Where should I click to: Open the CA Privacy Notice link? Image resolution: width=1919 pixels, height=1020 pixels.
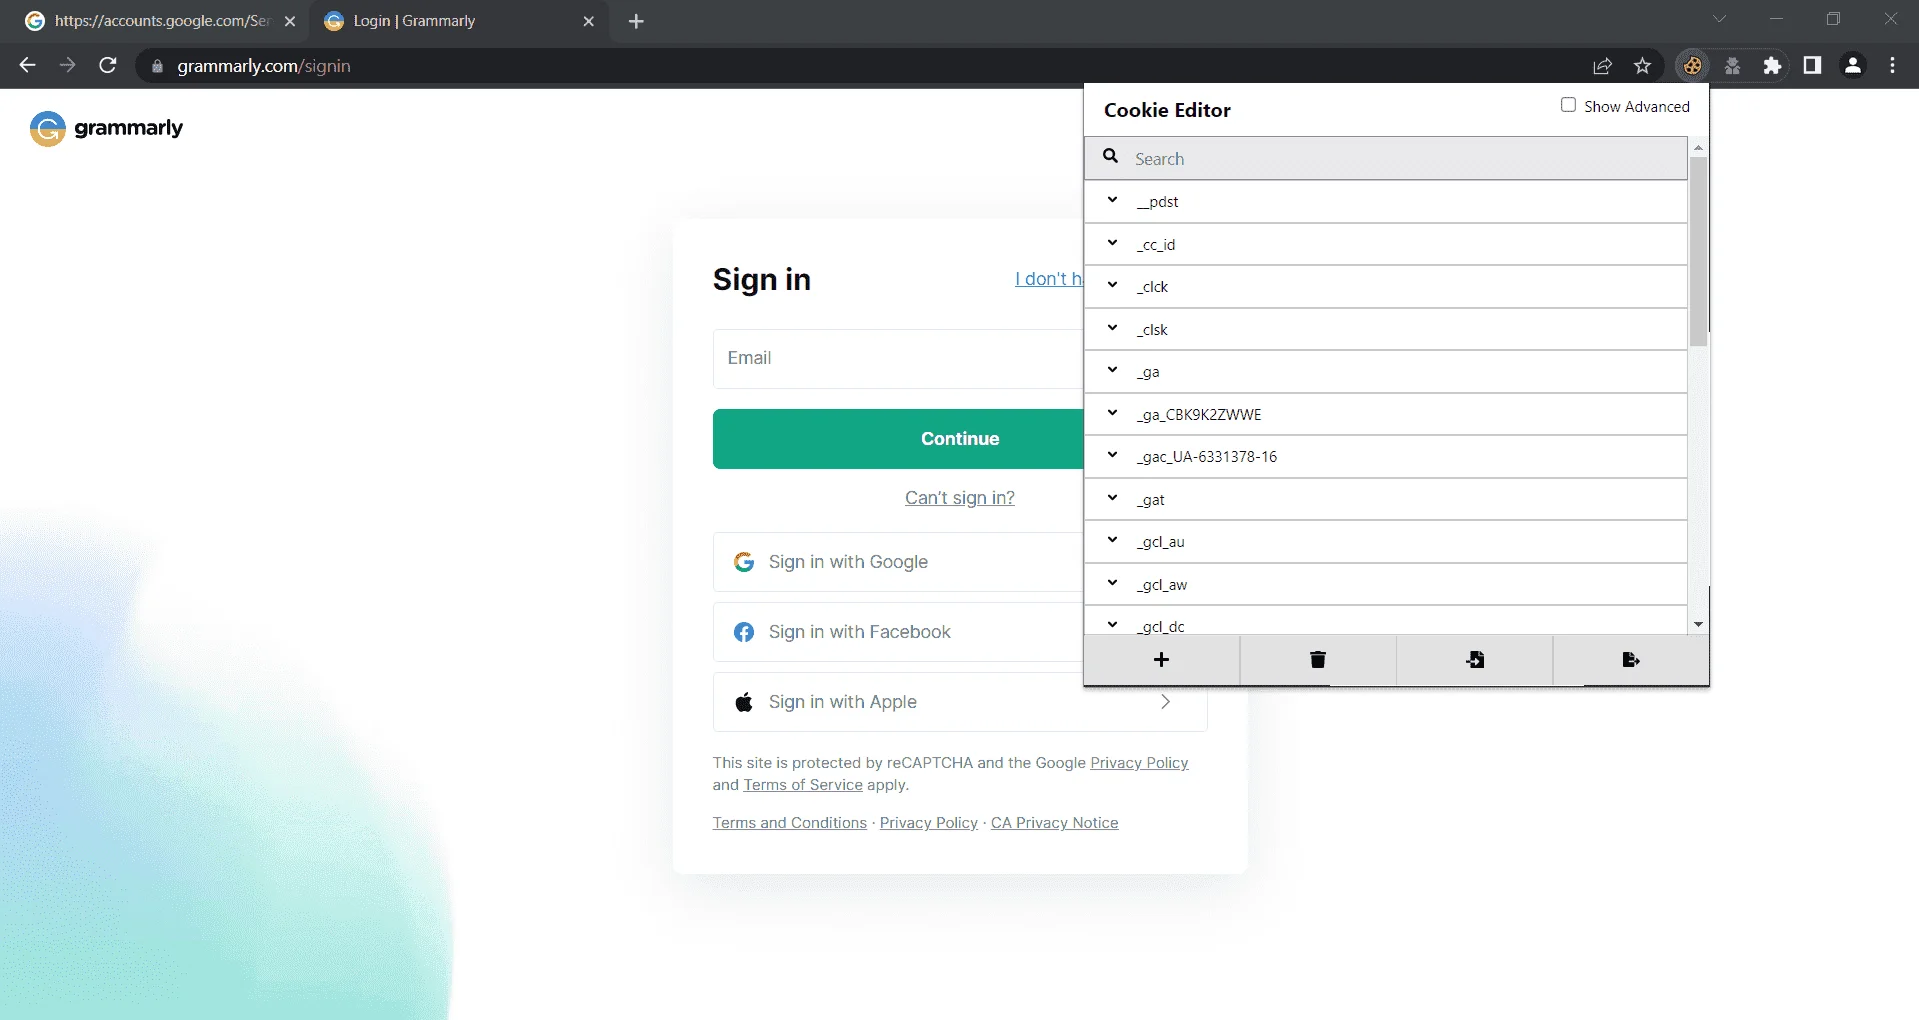[x=1055, y=823]
